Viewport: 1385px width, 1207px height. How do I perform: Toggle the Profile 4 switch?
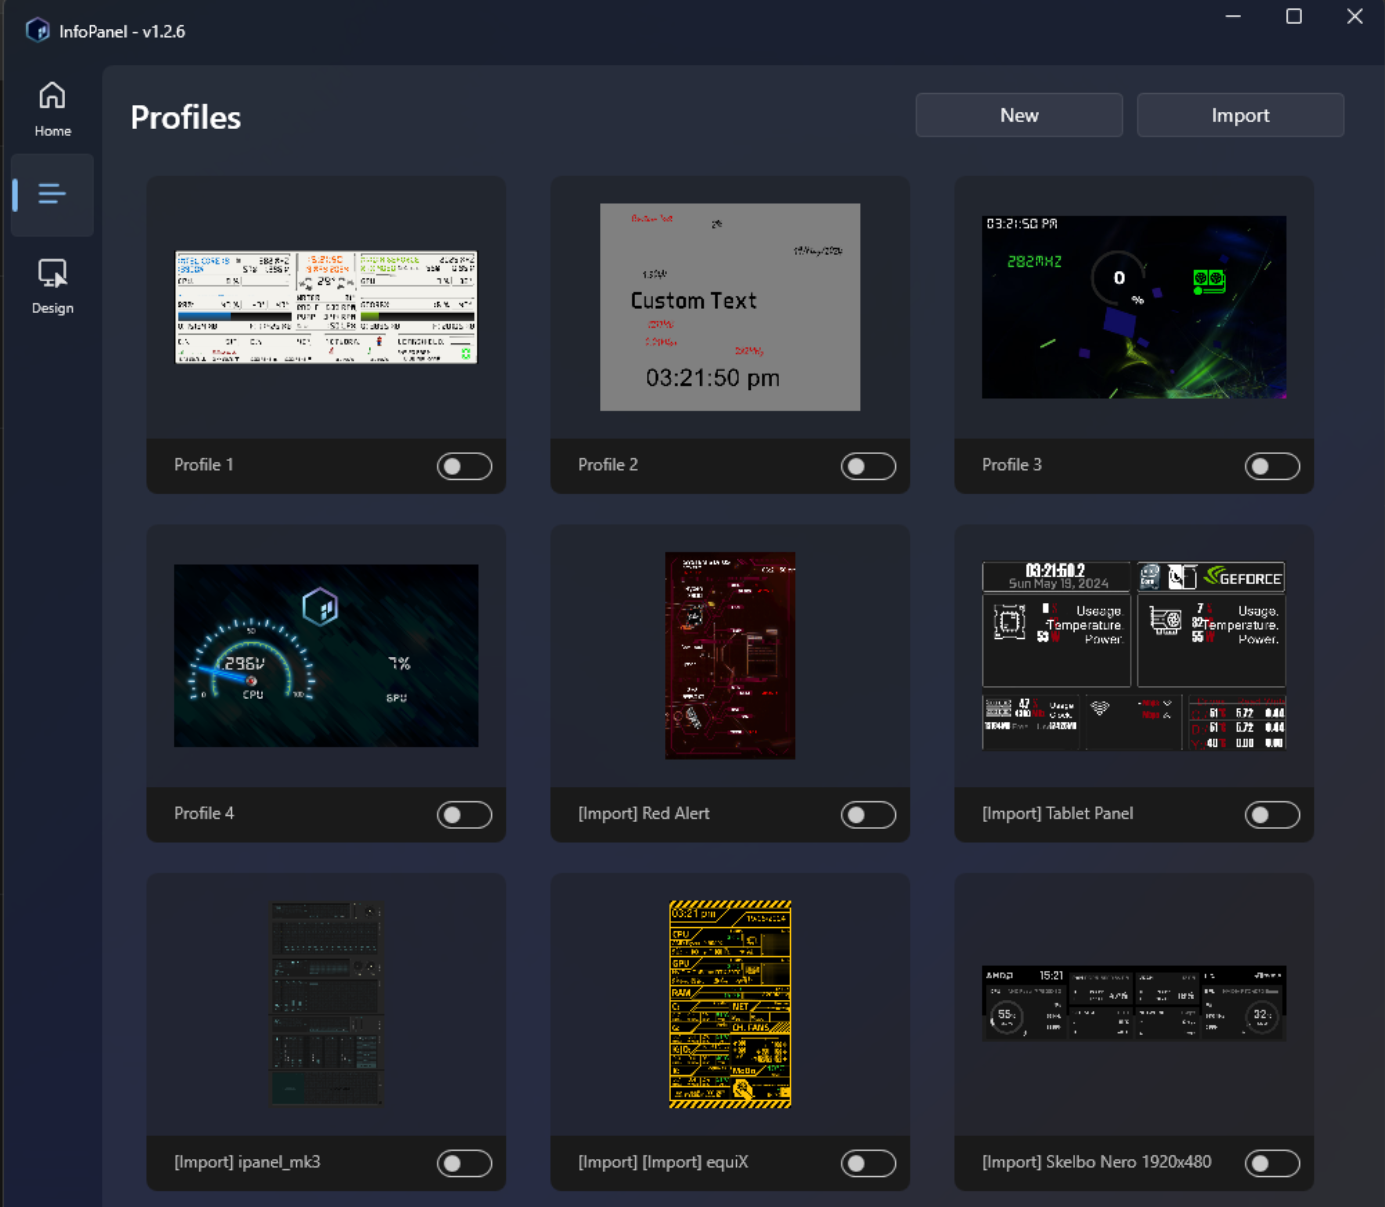pos(464,815)
